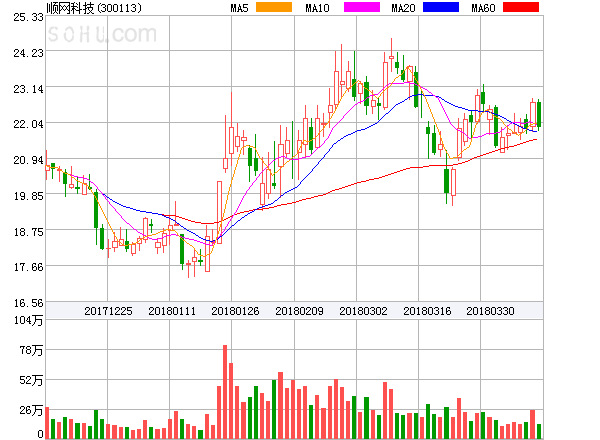Click the 16.56 price axis label
Image resolution: width=600 pixels, height=440 pixels.
point(28,303)
